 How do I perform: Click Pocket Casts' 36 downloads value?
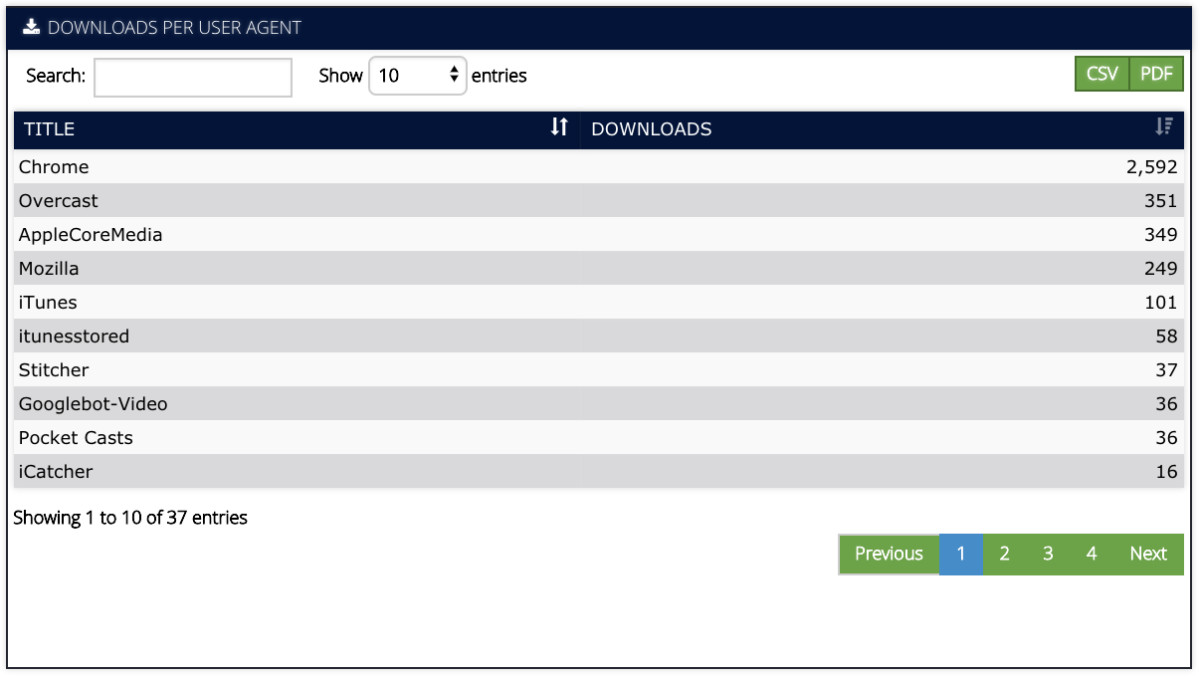(x=1167, y=438)
